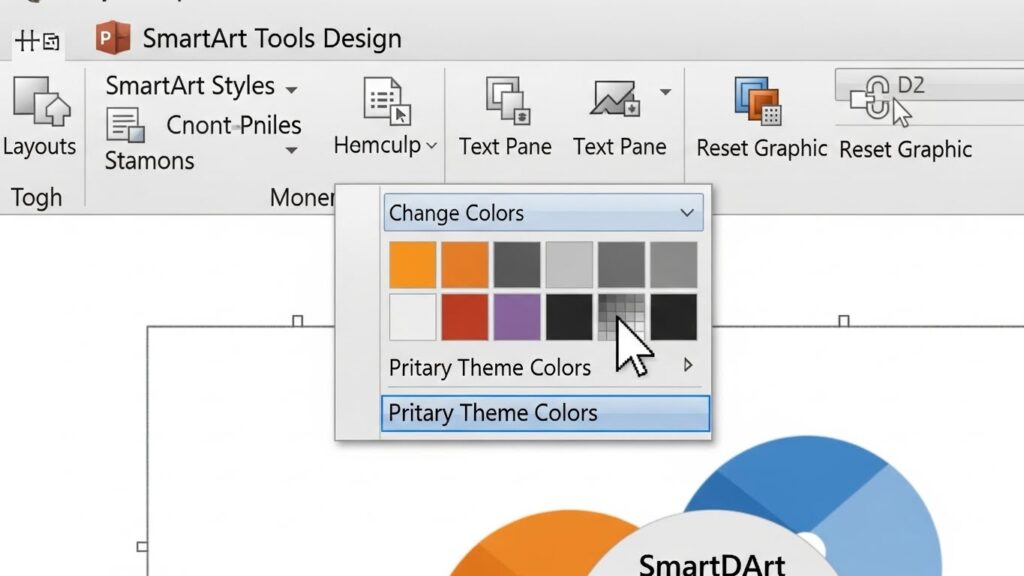This screenshot has height=576, width=1024.
Task: Select highlighted Pritary Theme Colors menu item
Action: (x=545, y=413)
